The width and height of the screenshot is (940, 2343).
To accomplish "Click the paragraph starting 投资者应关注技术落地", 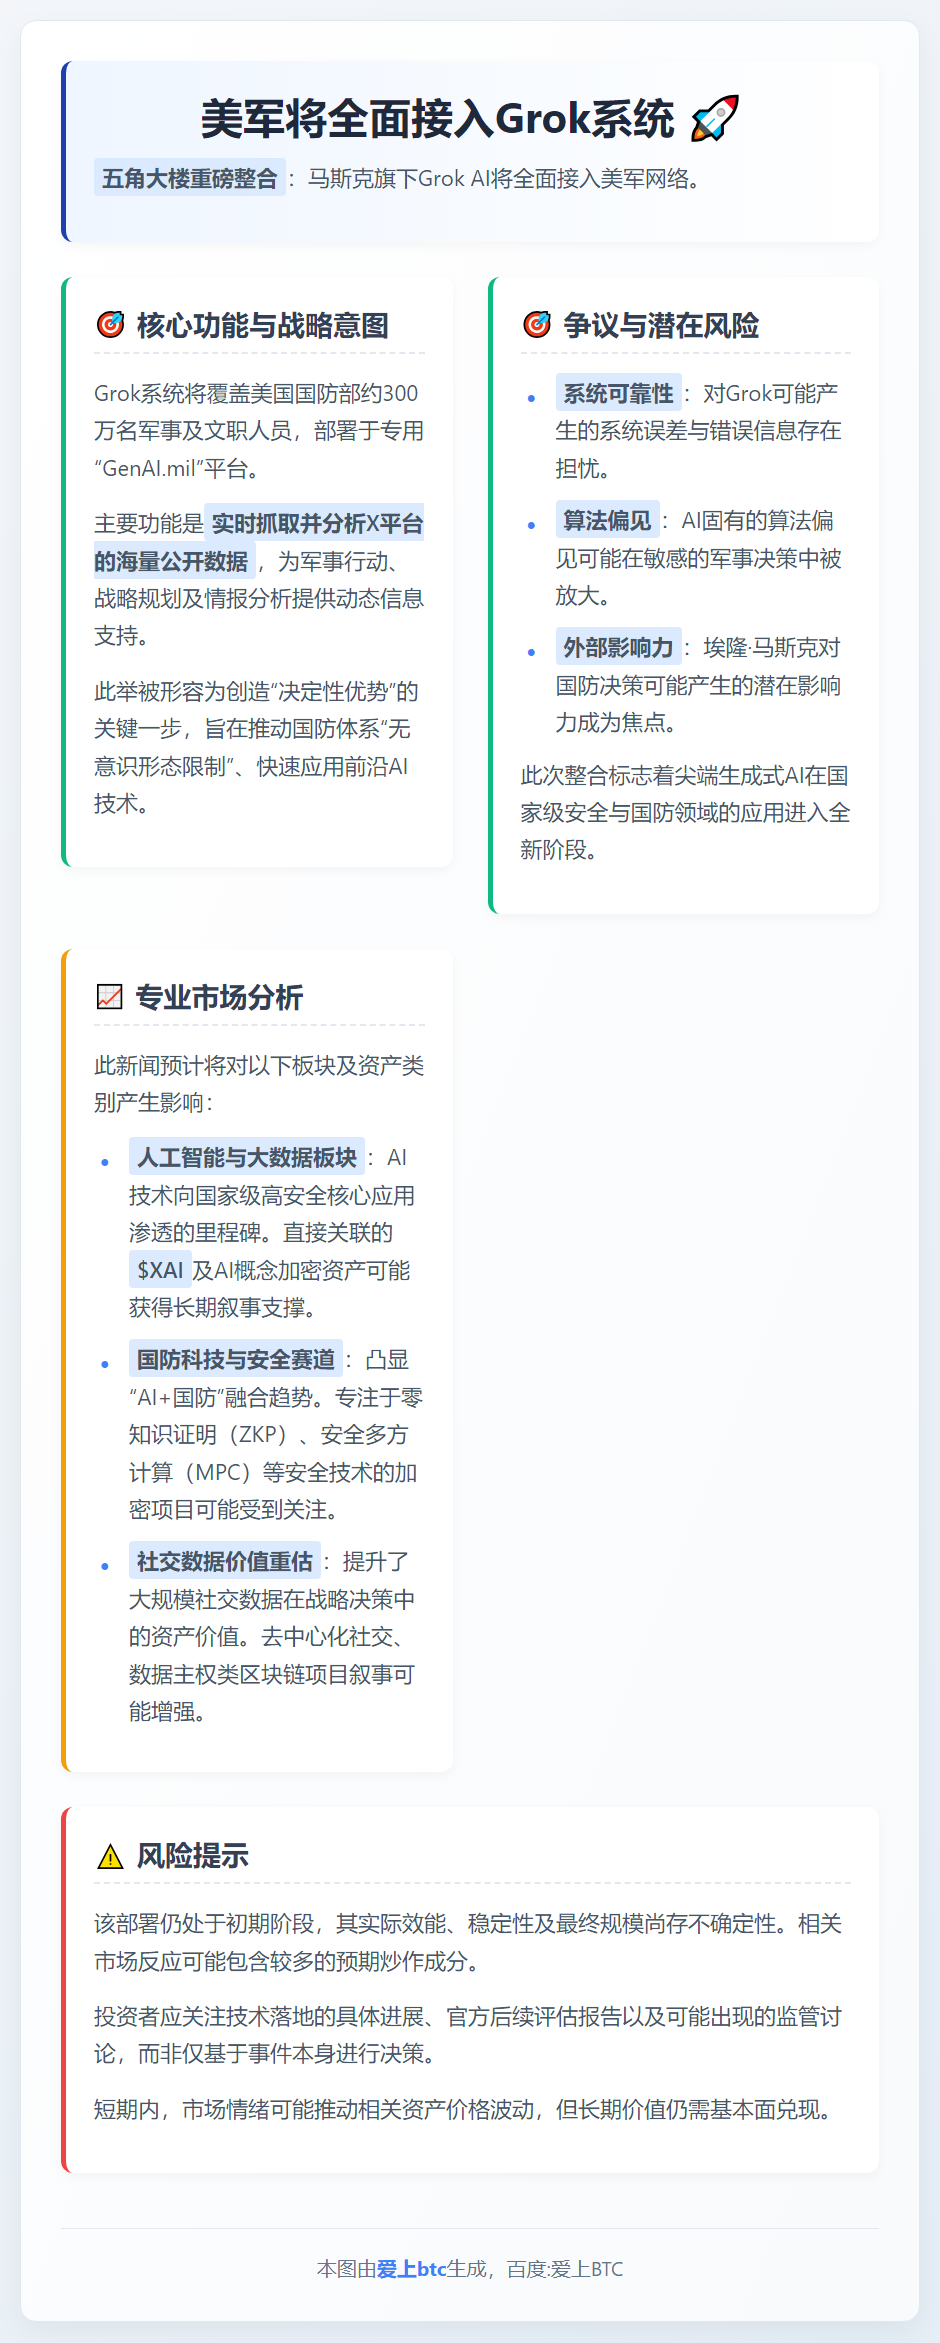I will (470, 2035).
